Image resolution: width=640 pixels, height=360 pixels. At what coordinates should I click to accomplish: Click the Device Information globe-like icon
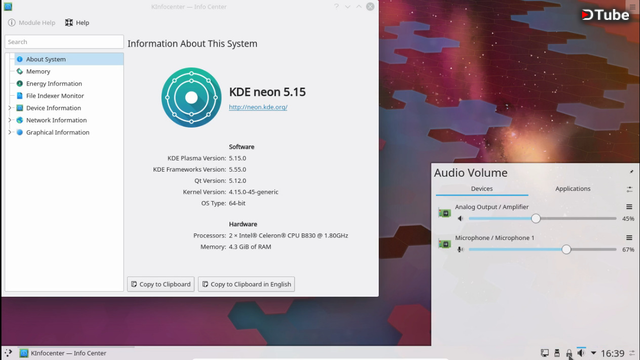pos(20,108)
